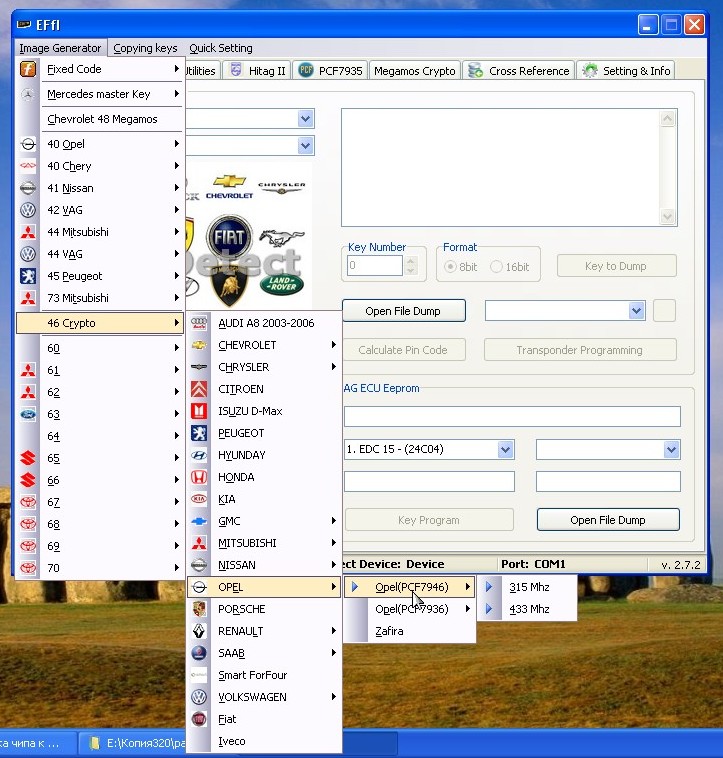This screenshot has width=723, height=758.
Task: Switch to the Megamos Crypto tab
Action: [414, 71]
